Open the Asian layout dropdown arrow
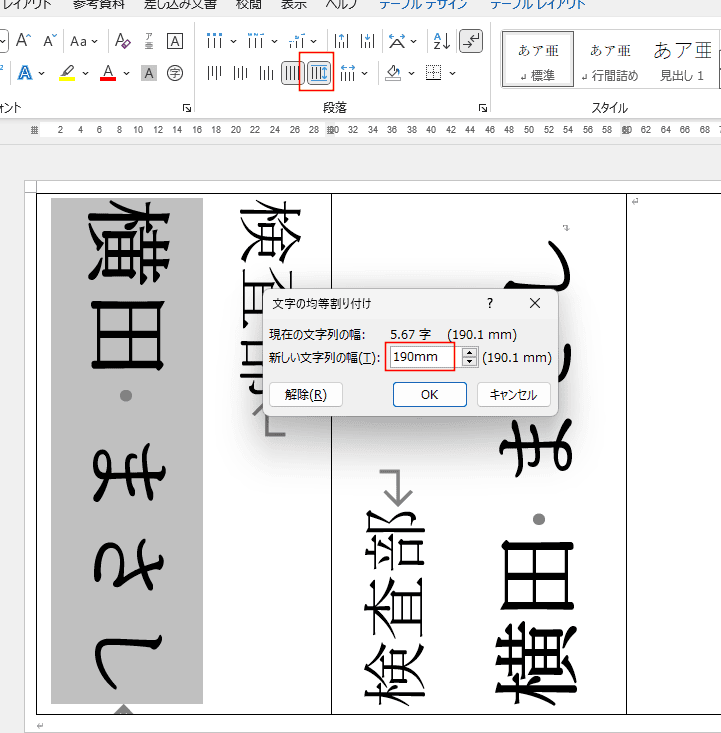This screenshot has height=733, width=721. tap(414, 41)
